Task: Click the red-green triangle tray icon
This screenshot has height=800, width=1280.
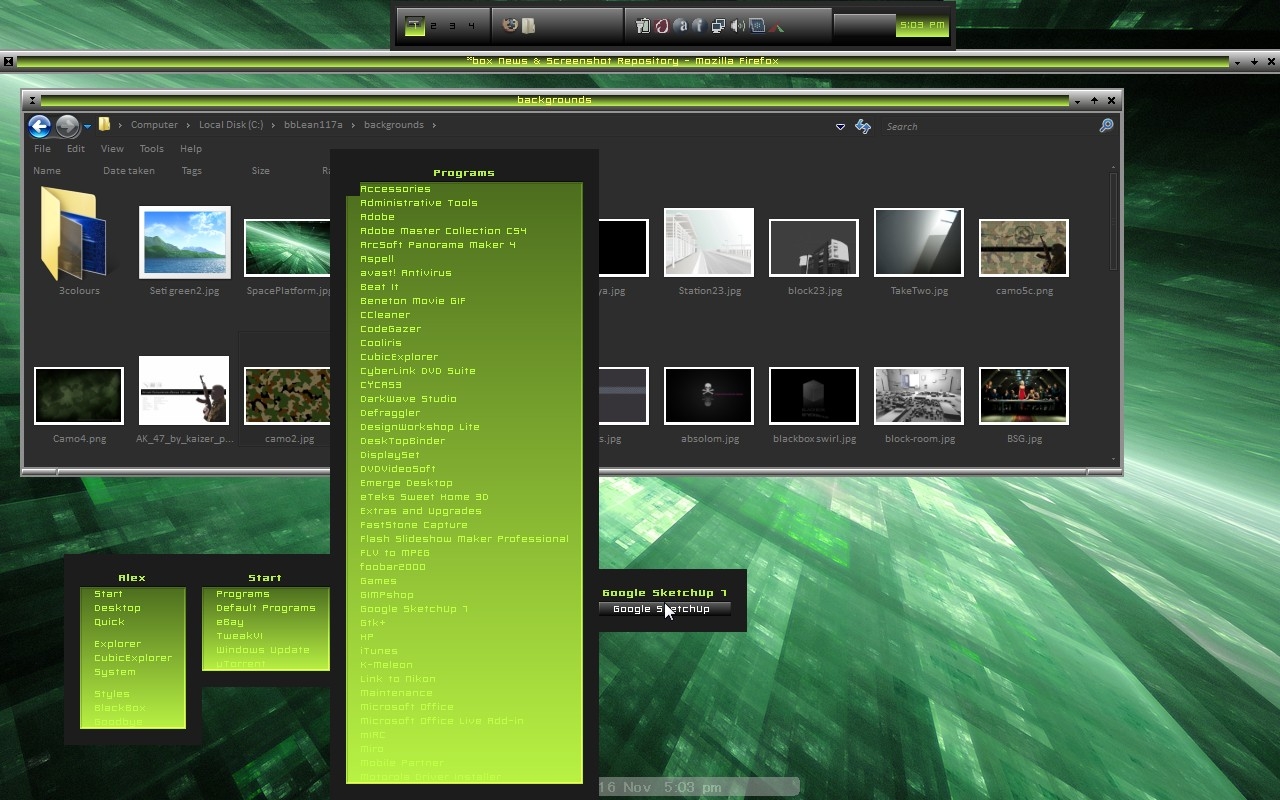Action: pyautogui.click(x=777, y=26)
